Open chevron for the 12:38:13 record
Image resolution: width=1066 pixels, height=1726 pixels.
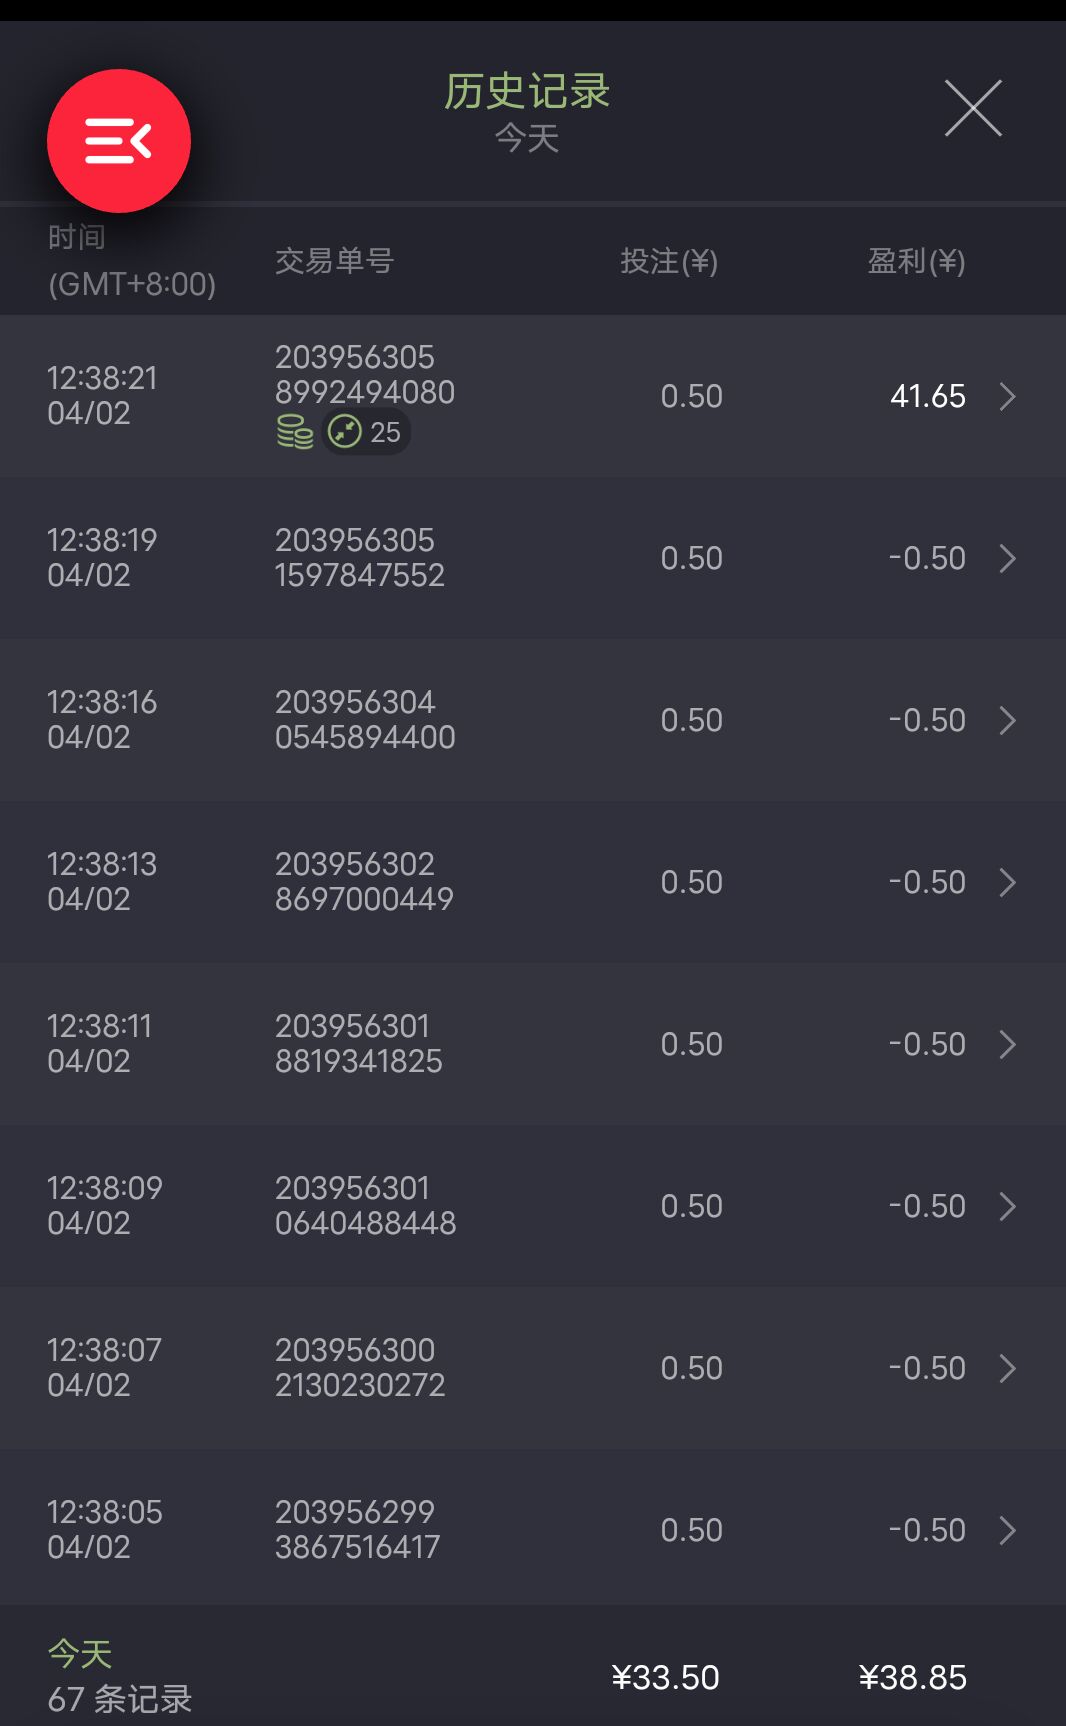1007,883
